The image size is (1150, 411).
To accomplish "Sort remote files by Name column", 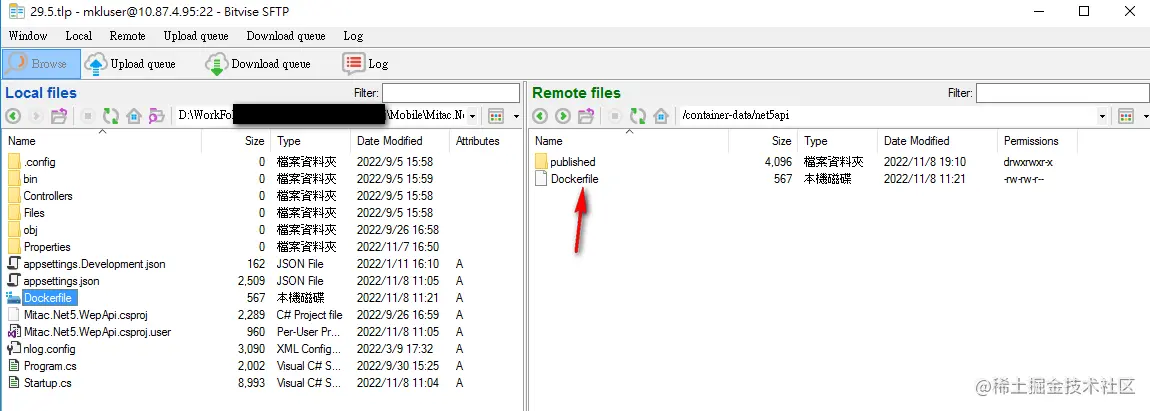I will 629,141.
